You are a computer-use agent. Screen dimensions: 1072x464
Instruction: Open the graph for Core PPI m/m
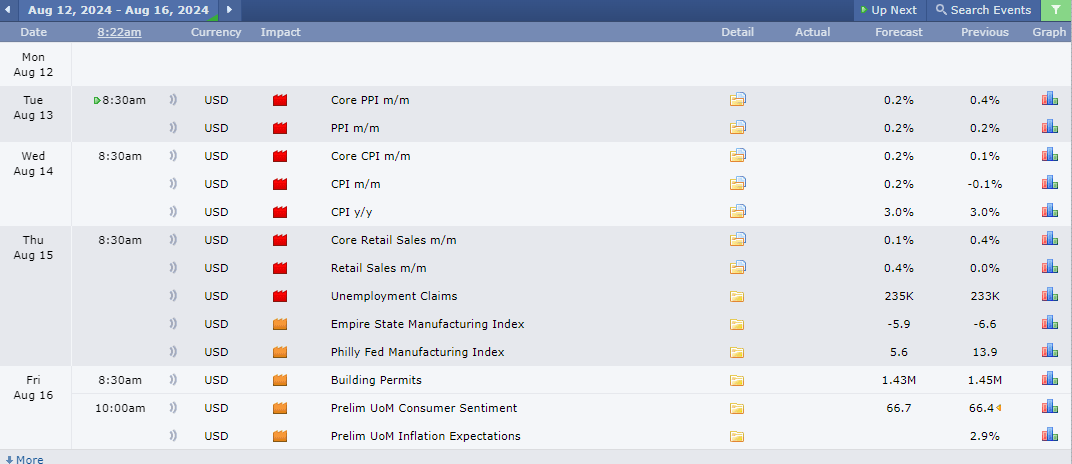point(1049,100)
